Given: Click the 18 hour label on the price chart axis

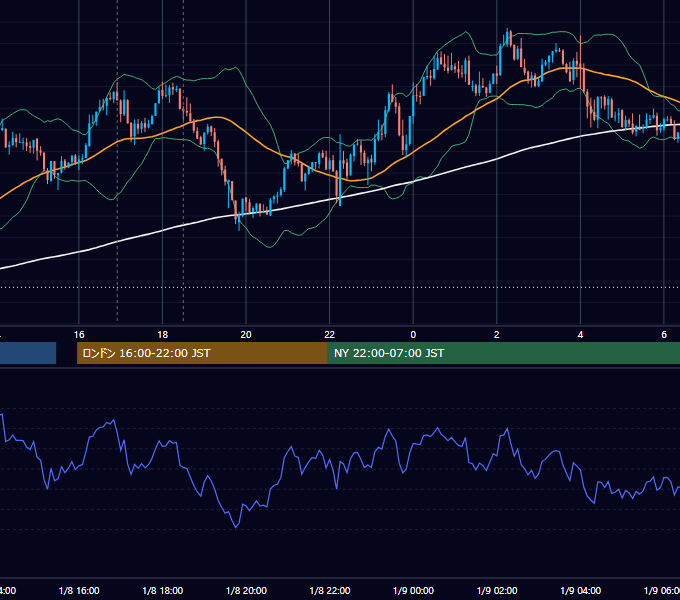Looking at the screenshot, I should 163,335.
